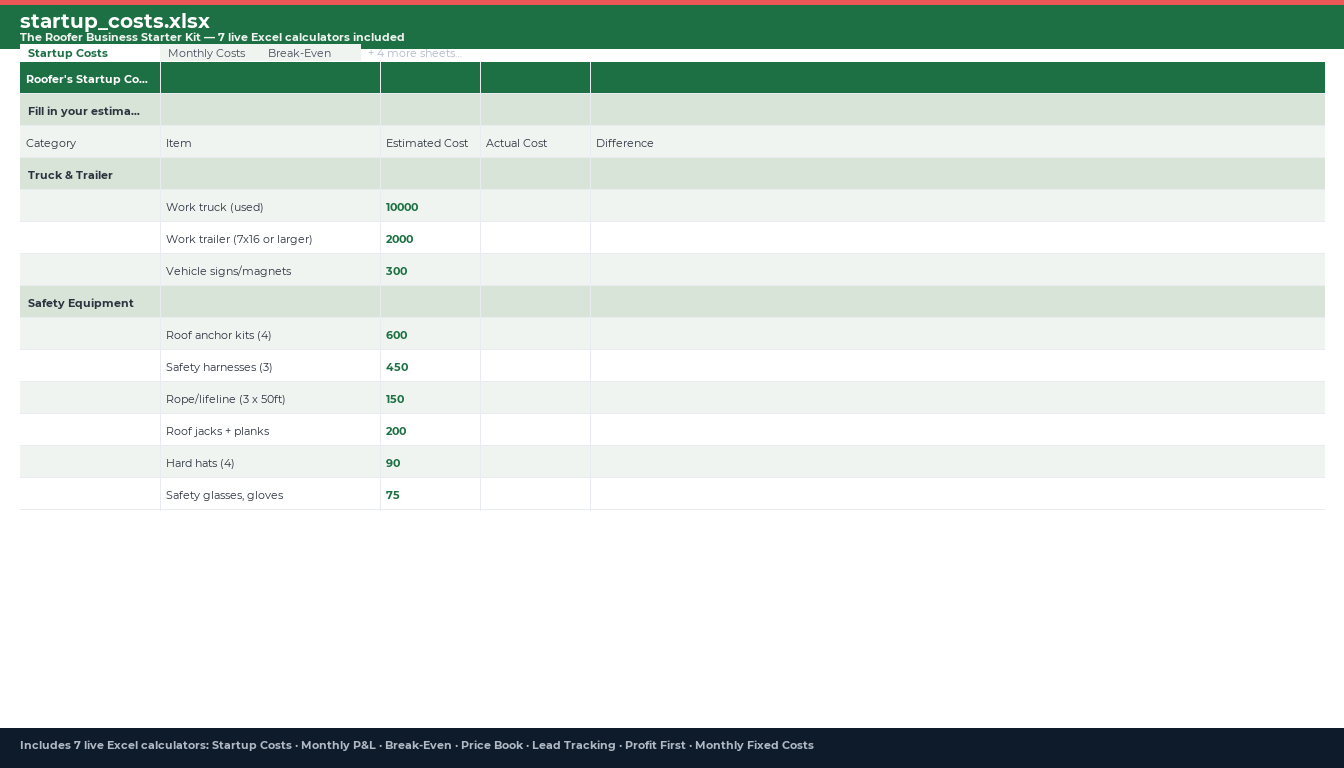
Task: Open the Monthly Costs sheet tab
Action: click(206, 53)
